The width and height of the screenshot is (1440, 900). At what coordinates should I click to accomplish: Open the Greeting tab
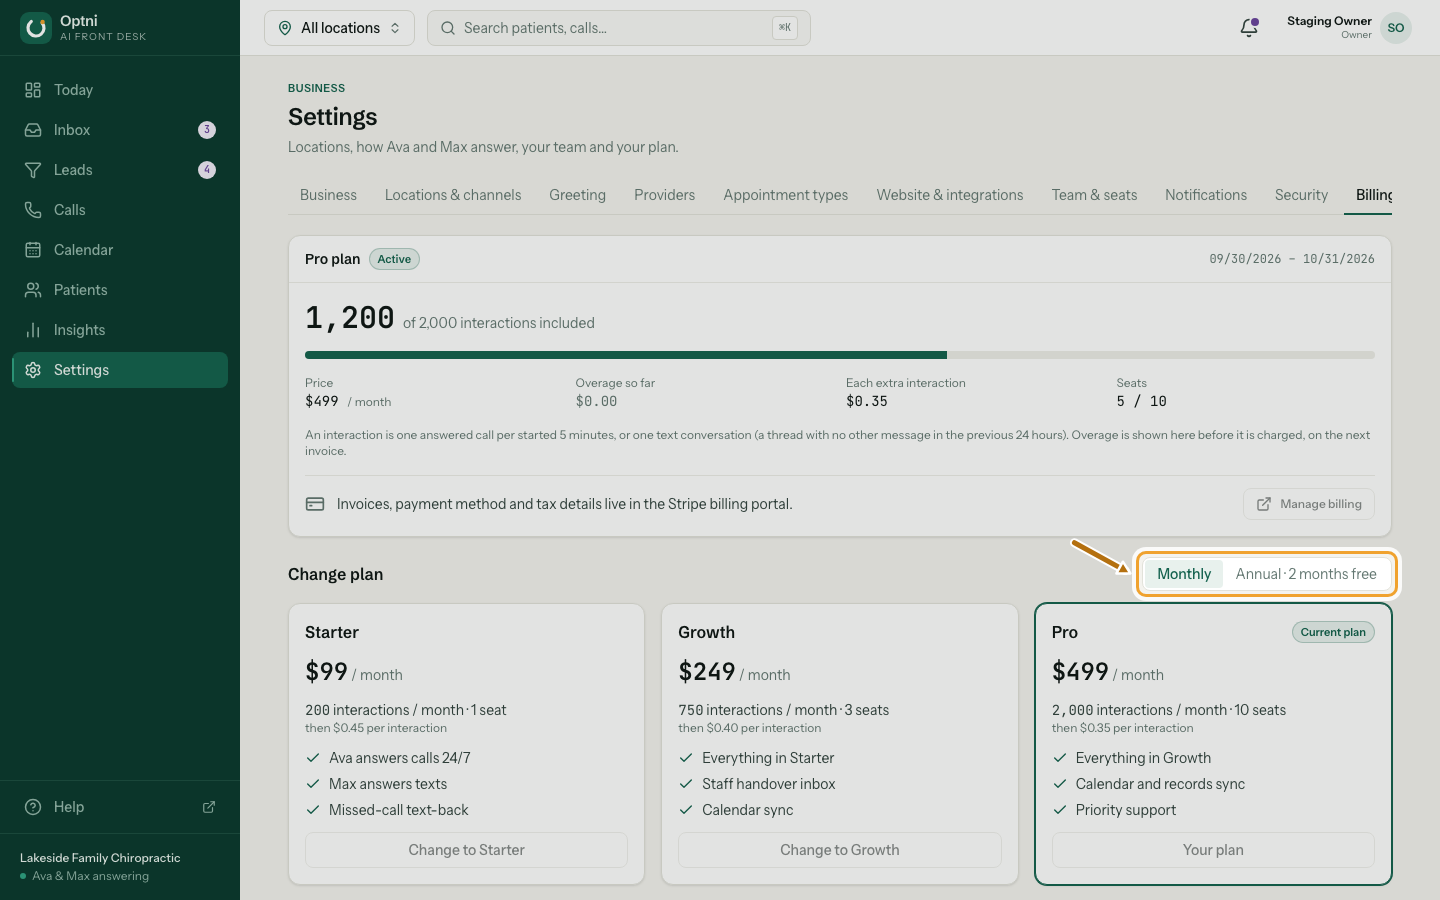point(577,195)
